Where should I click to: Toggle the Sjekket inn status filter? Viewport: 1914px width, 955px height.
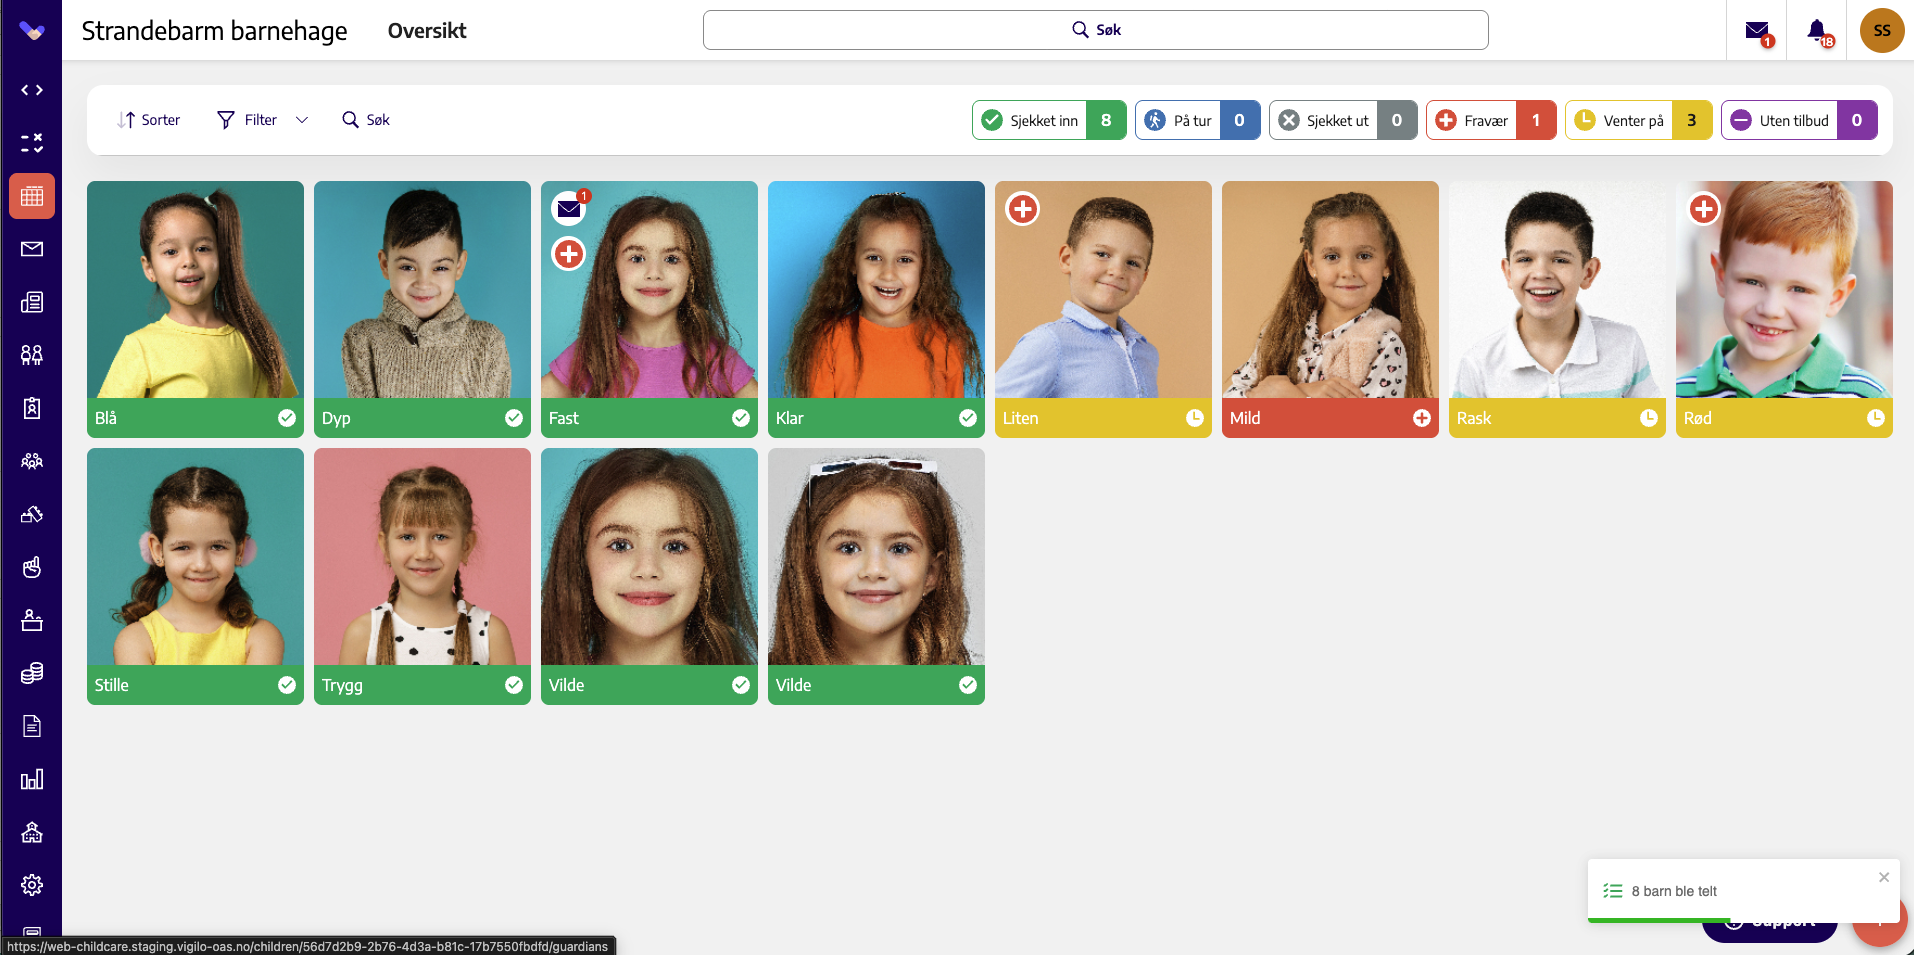click(1049, 120)
